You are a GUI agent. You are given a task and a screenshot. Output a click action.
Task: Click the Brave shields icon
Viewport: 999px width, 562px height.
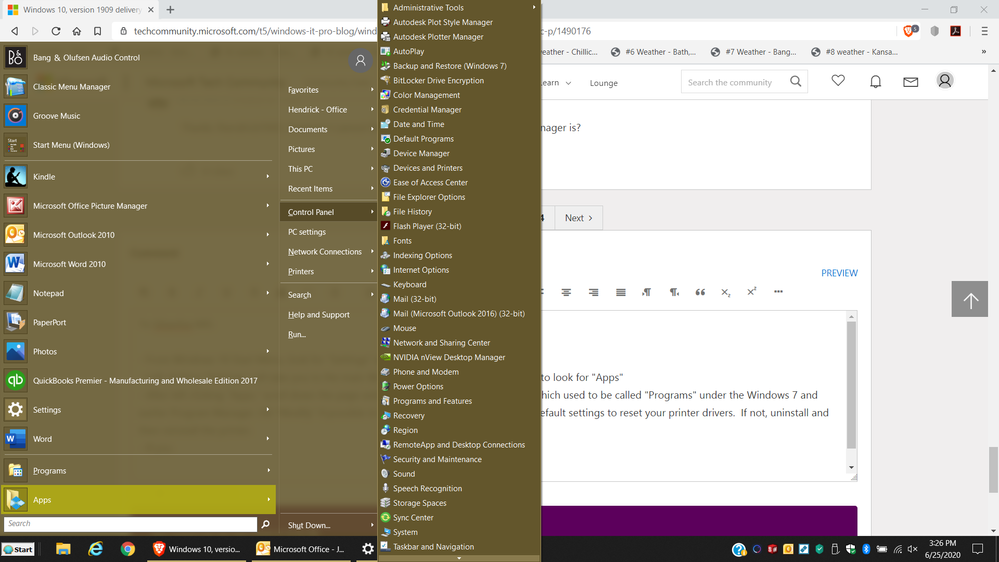(x=910, y=31)
